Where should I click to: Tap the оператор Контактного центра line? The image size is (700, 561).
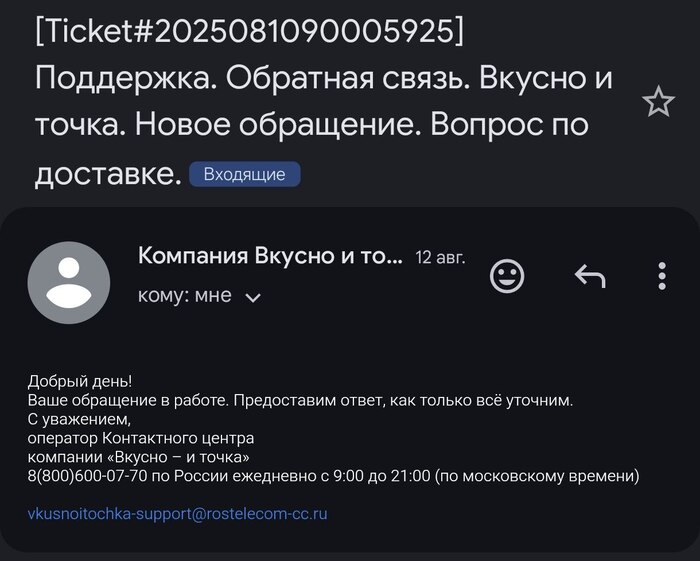[x=141, y=438]
